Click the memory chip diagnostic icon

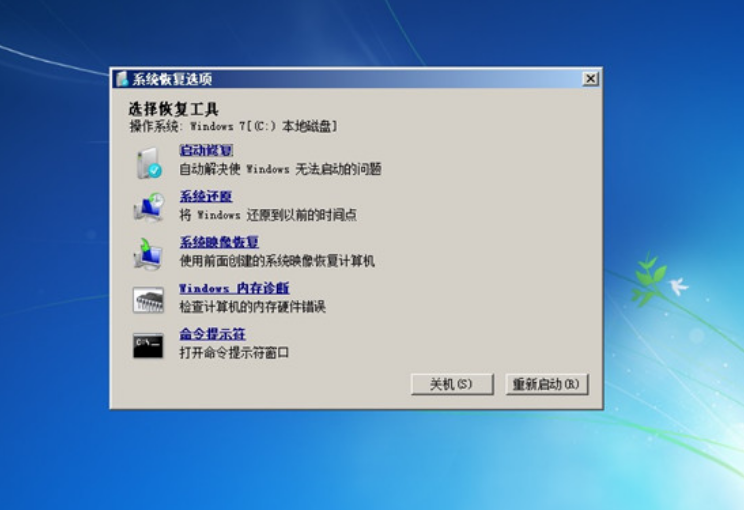pyautogui.click(x=148, y=300)
